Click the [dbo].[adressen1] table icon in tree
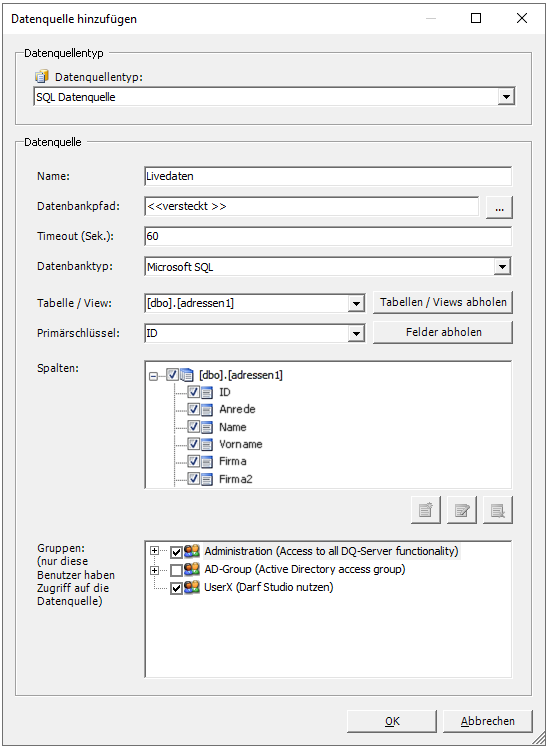 187,375
